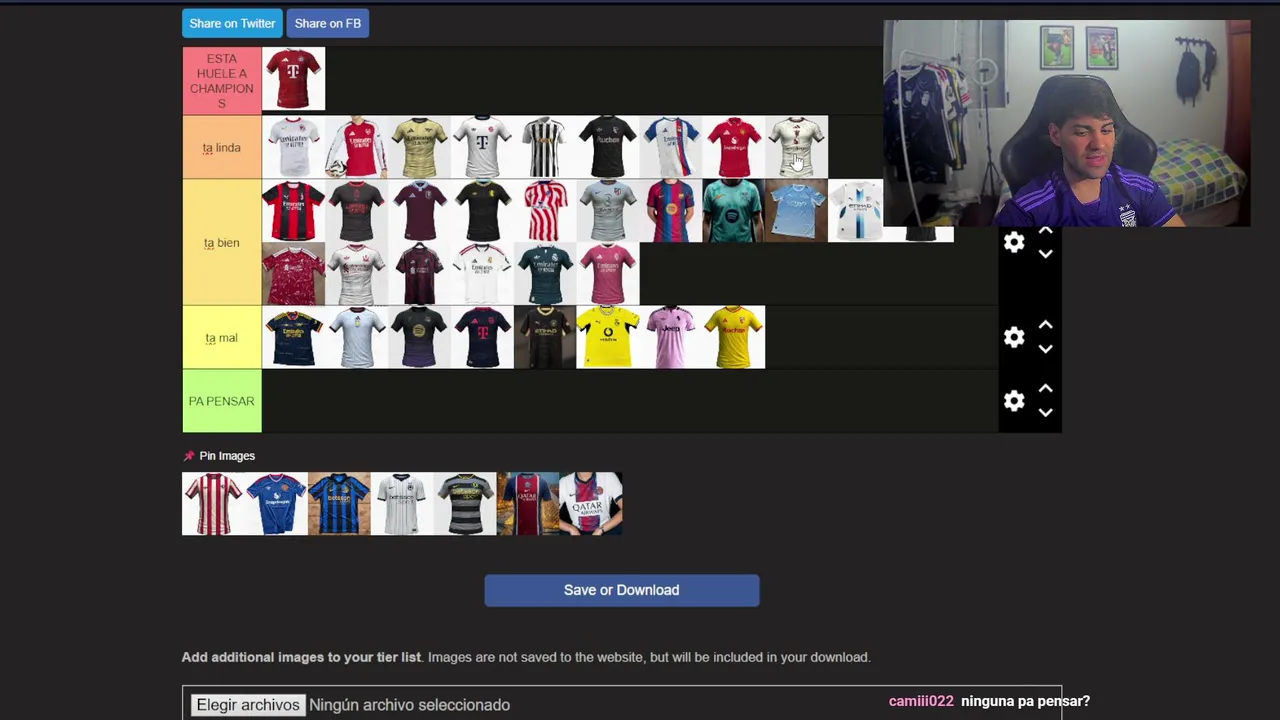1280x720 pixels.
Task: Select the red long-sleeve Arsenal jersey with ball
Action: point(357,148)
